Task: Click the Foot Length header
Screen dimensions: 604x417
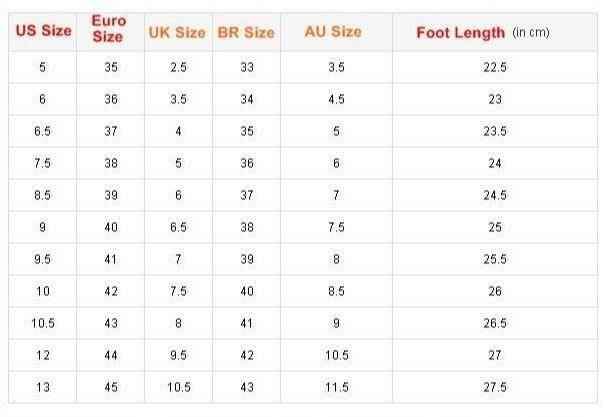Action: coord(495,32)
